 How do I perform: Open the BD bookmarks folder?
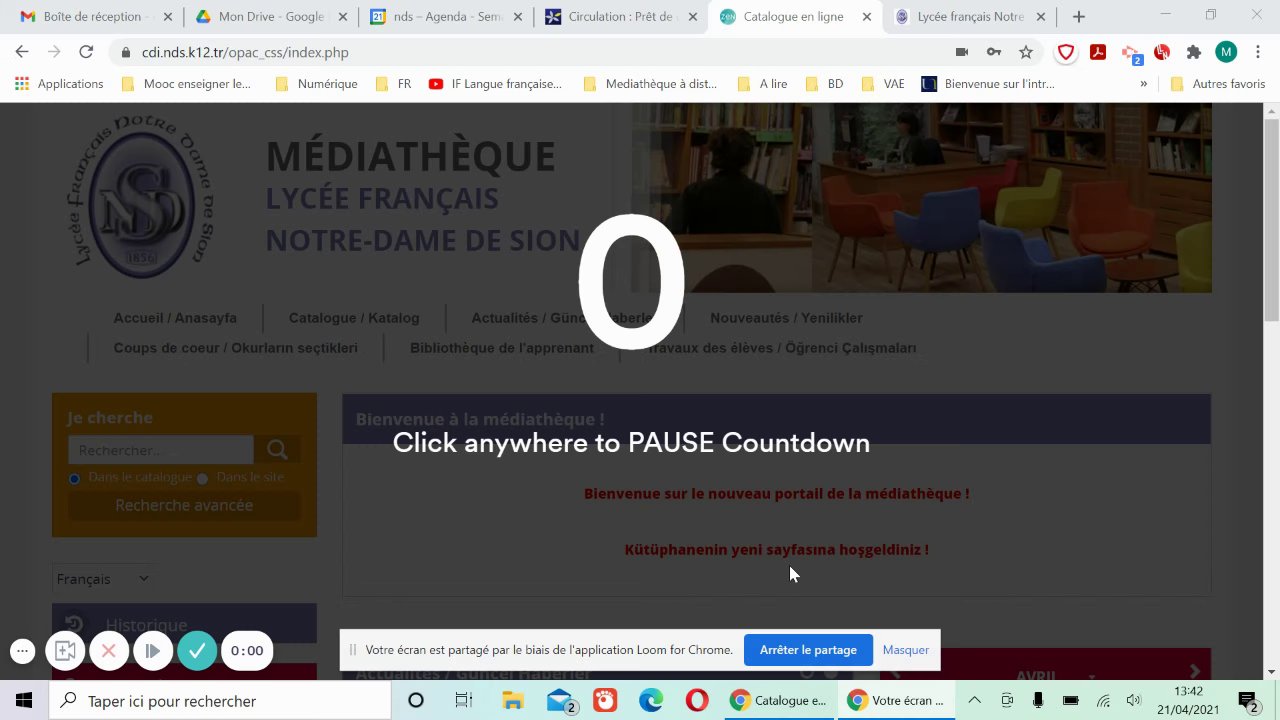click(x=823, y=84)
